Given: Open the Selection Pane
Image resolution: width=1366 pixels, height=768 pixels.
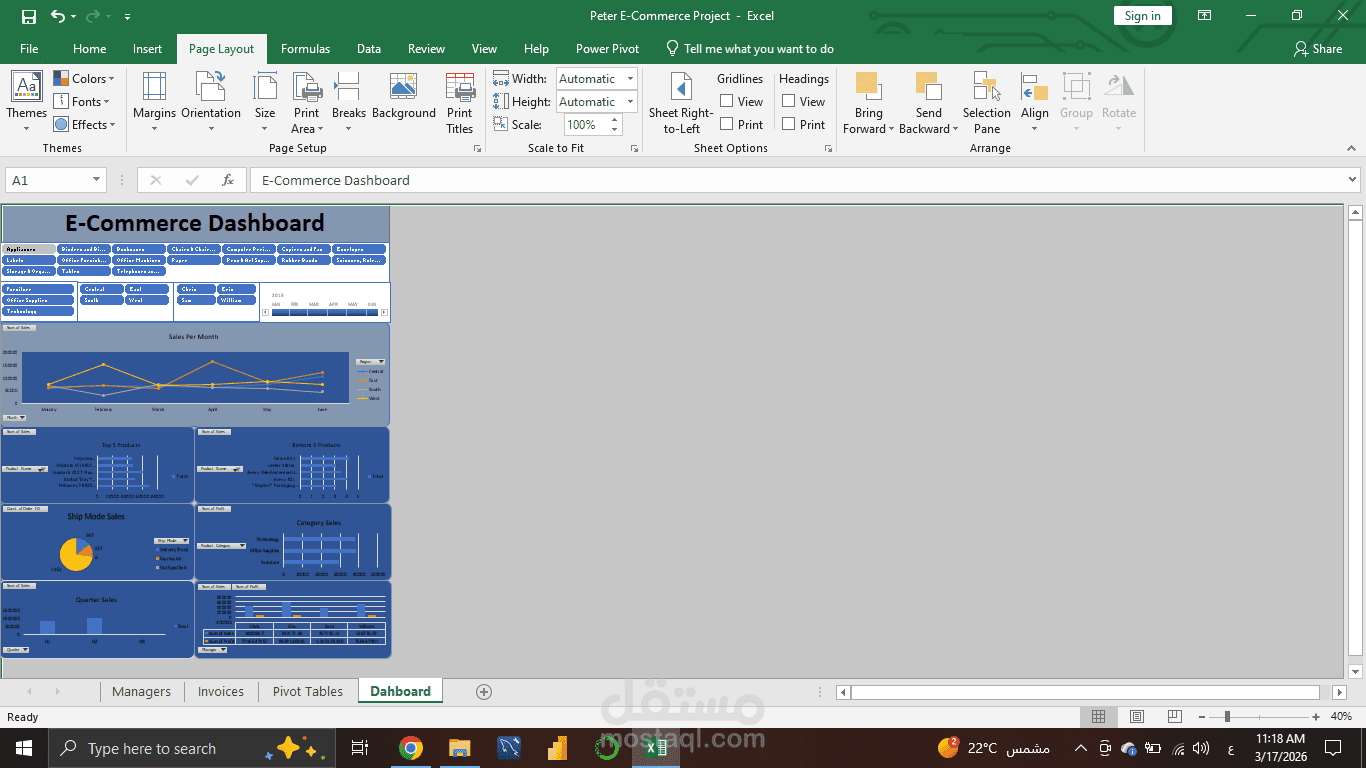Looking at the screenshot, I should [987, 102].
